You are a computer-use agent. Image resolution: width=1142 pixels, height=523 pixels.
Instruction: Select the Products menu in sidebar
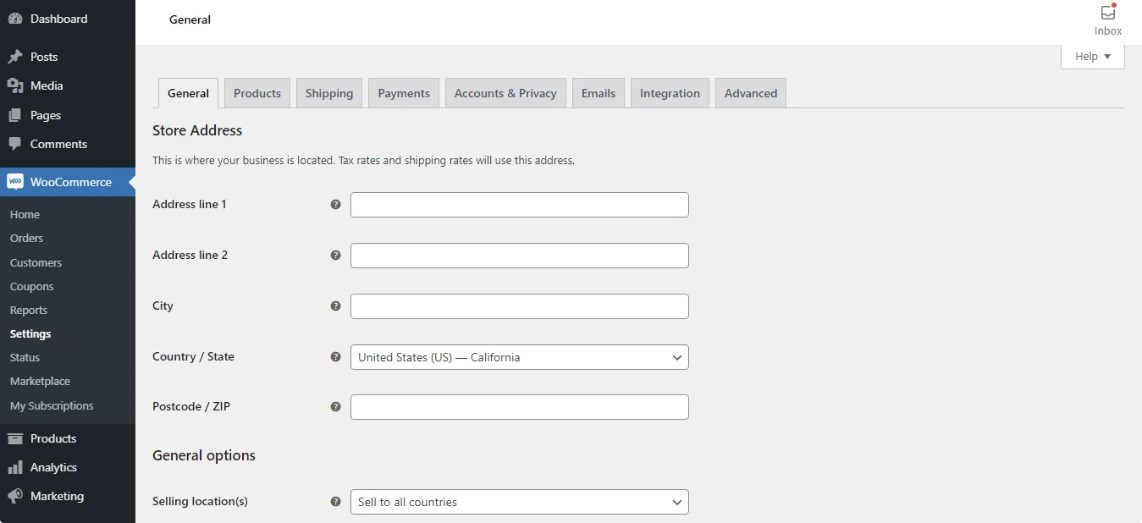click(53, 438)
